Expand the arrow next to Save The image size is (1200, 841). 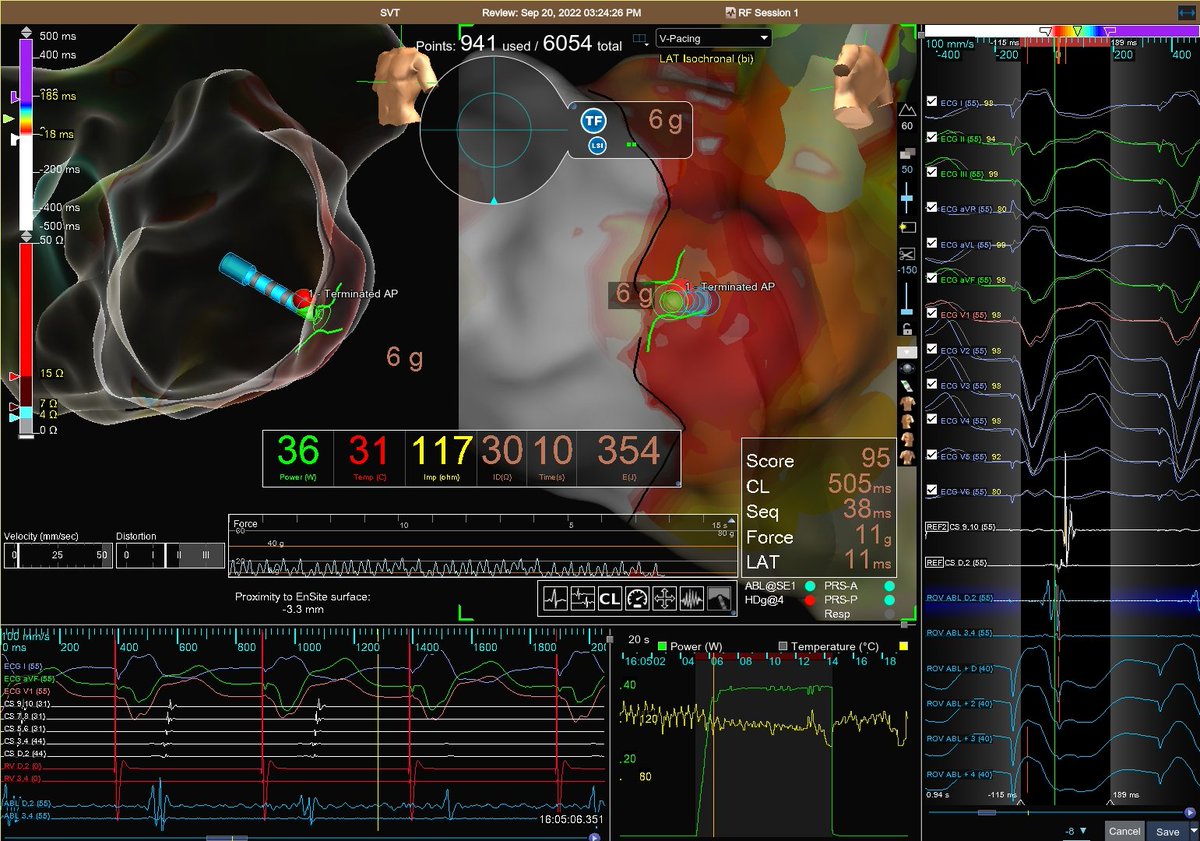[1192, 831]
